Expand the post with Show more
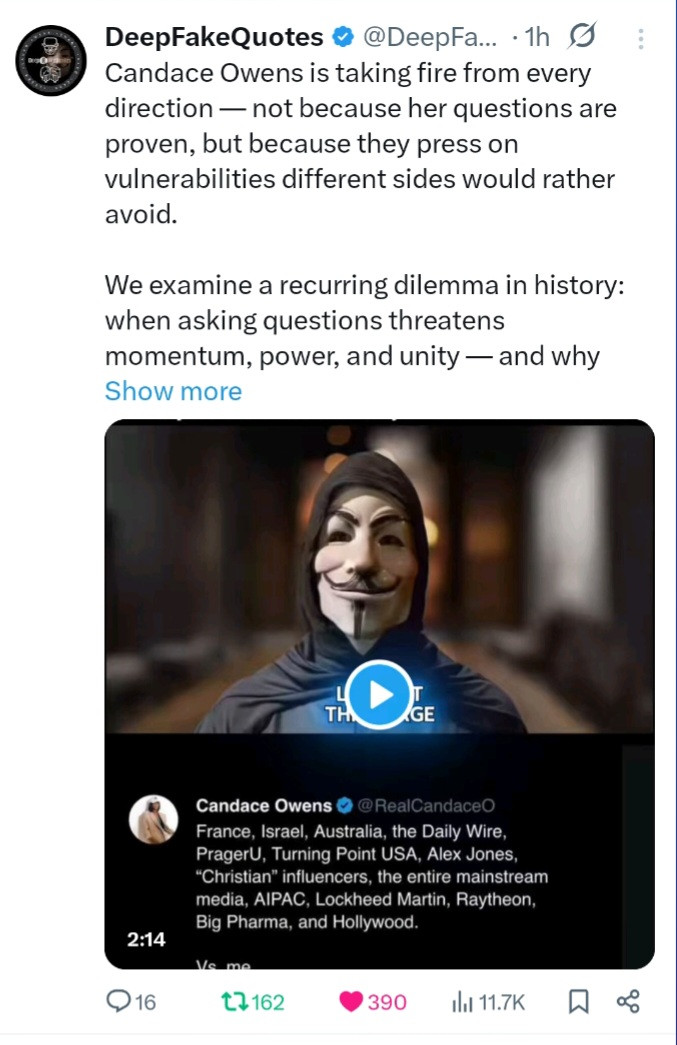 [173, 391]
